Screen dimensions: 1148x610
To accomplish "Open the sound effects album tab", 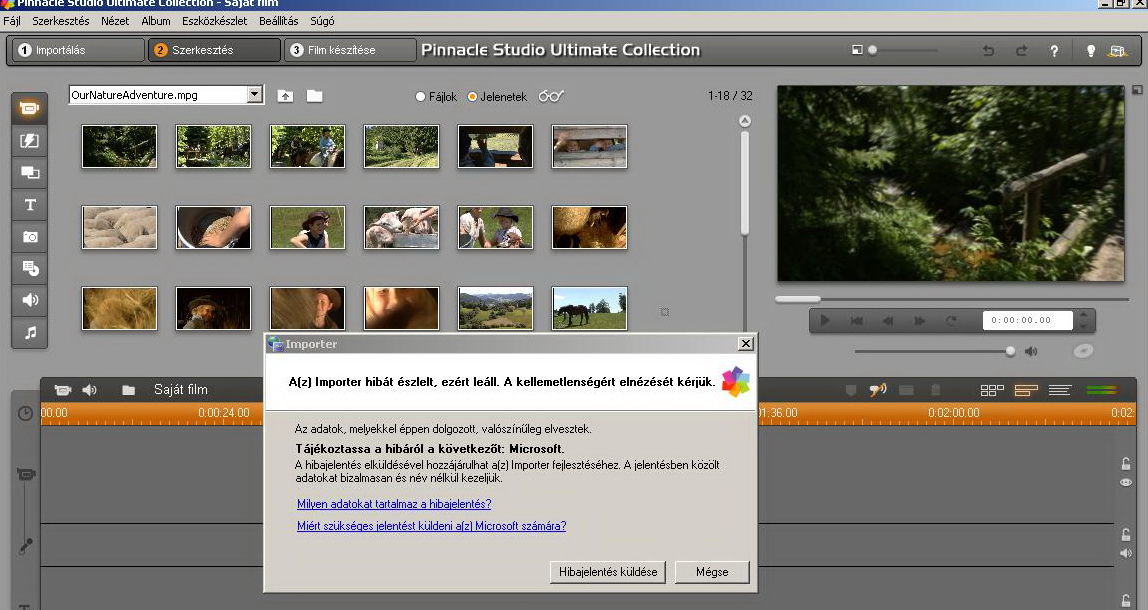I will coord(29,300).
